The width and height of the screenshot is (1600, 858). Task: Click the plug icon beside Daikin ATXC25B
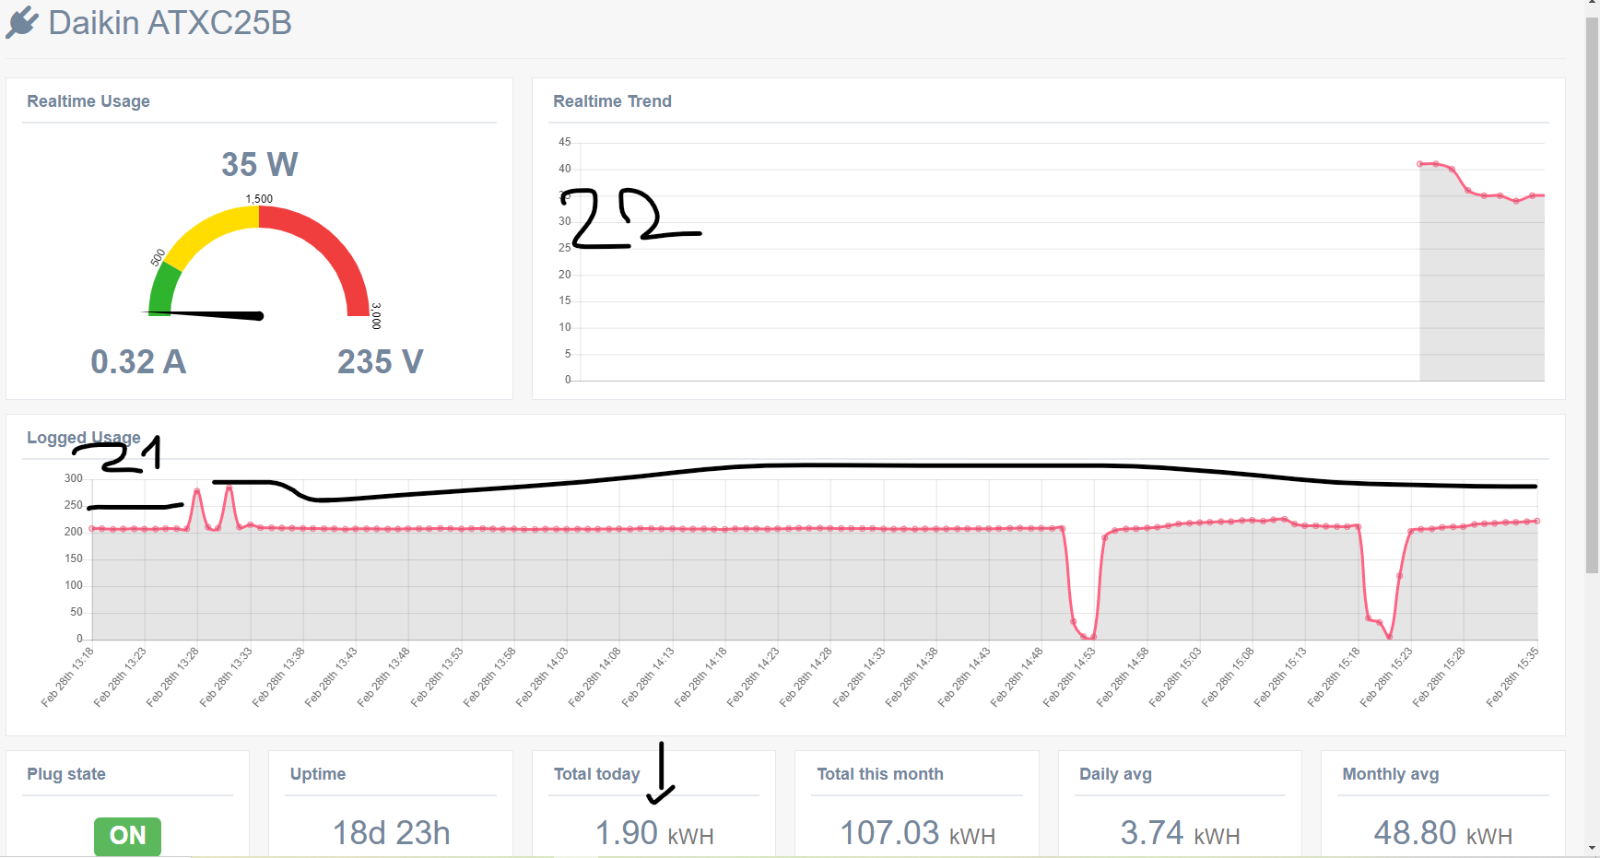click(x=22, y=22)
